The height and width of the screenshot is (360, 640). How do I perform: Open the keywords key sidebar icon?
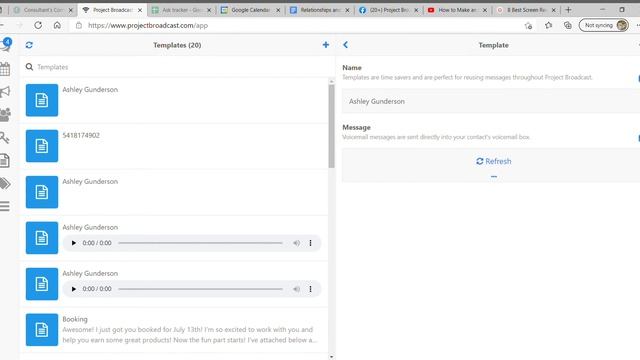(x=4, y=138)
